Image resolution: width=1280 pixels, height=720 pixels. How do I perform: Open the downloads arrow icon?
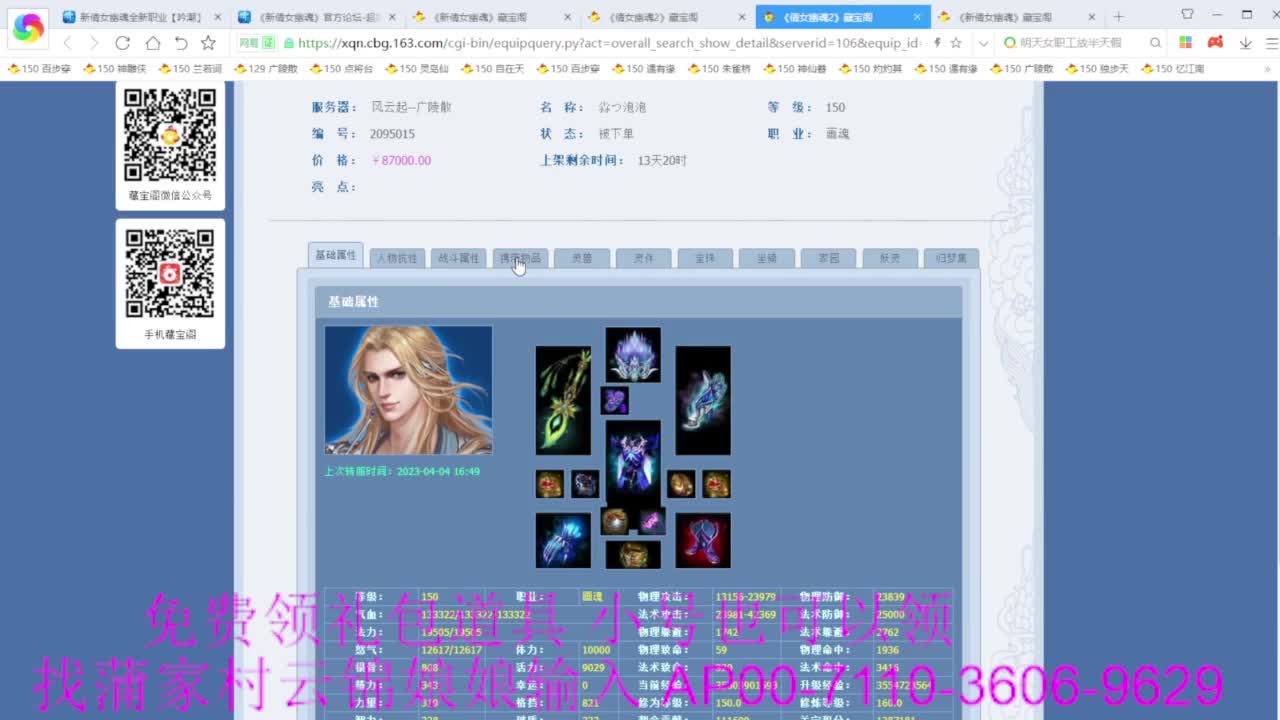[x=1245, y=43]
